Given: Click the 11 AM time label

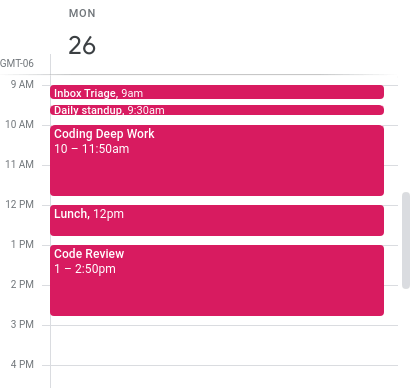Looking at the screenshot, I should (x=19, y=164).
